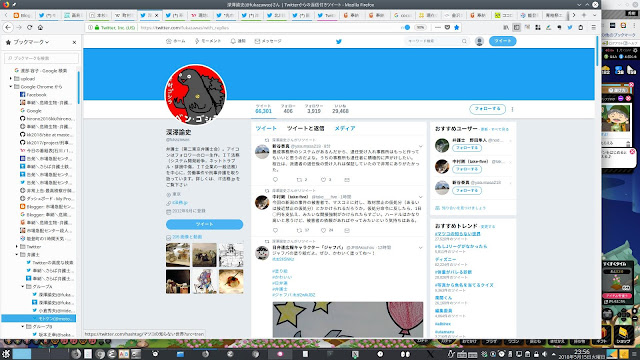Click the Twitter bird logo in header

coord(338,41)
